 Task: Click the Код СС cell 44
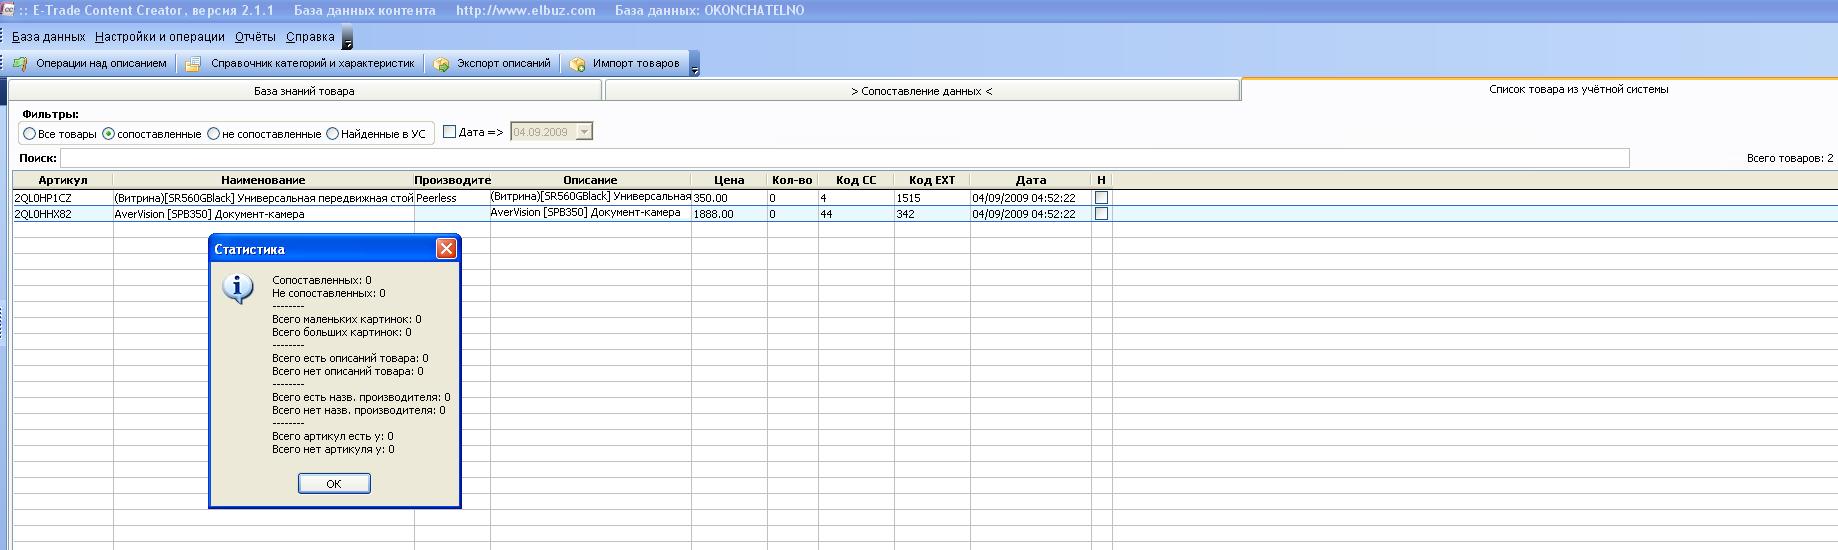[856, 214]
